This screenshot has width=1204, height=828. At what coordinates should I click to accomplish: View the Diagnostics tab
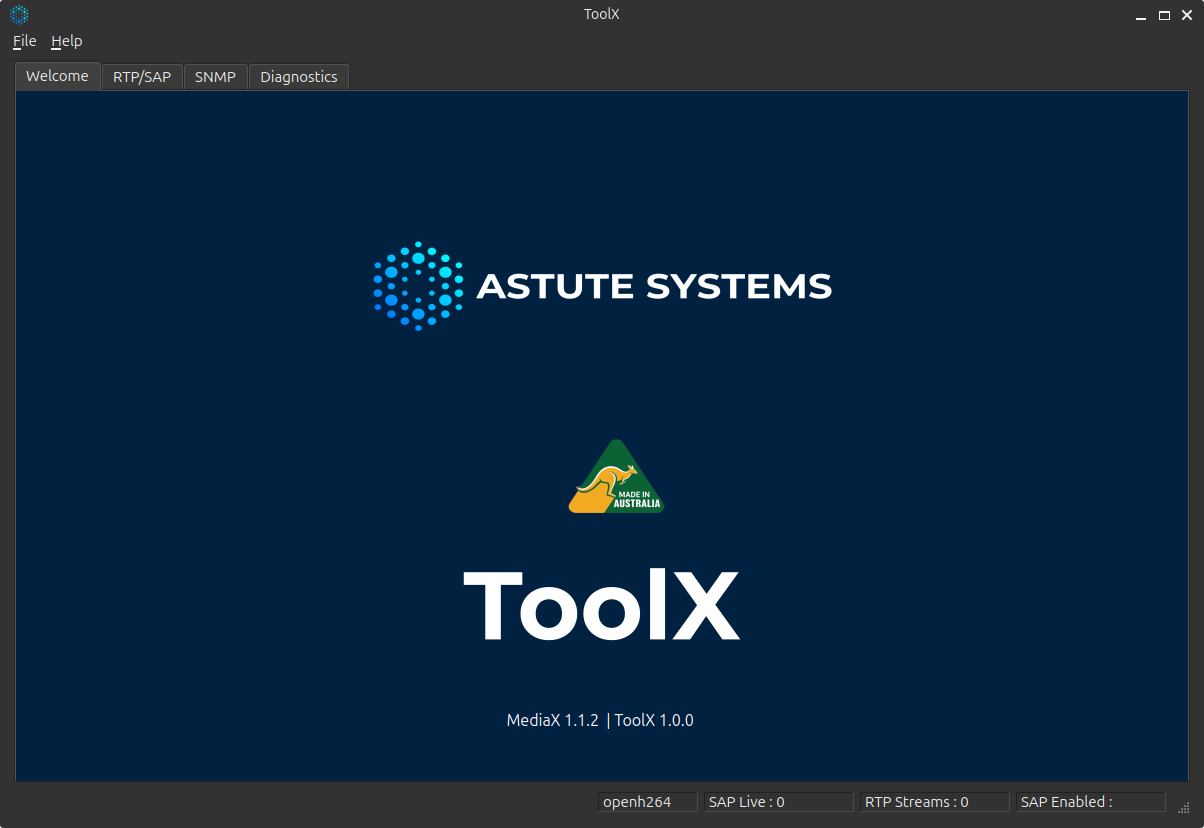298,76
